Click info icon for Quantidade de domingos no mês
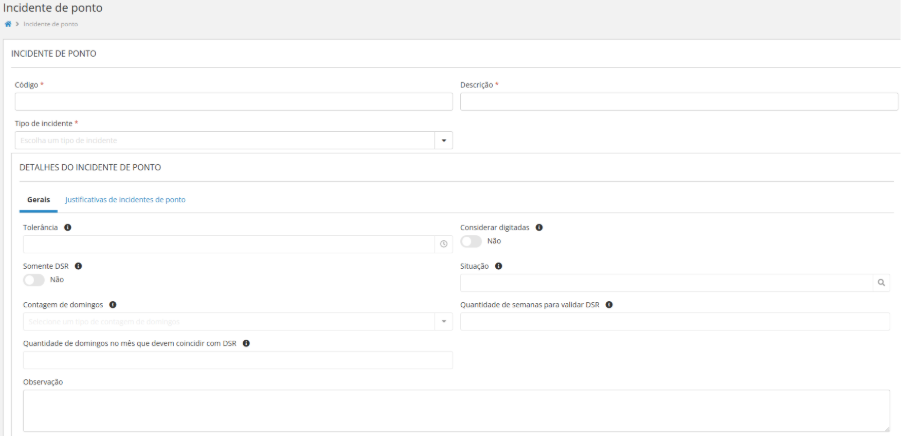 [x=246, y=344]
